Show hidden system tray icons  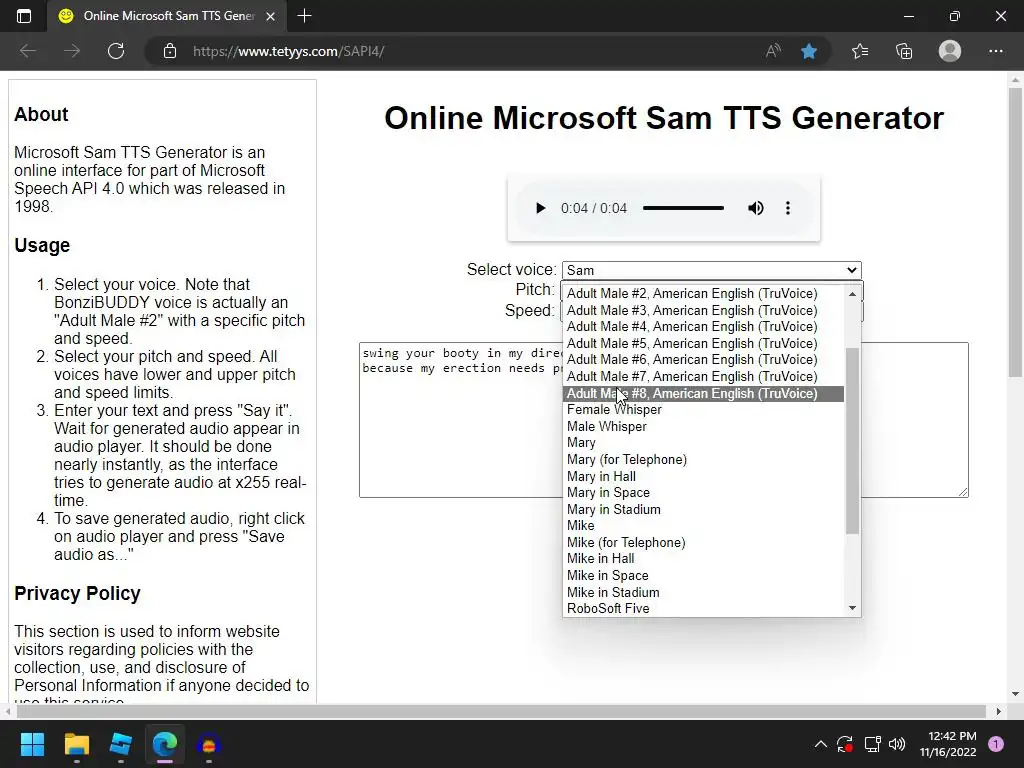(821, 744)
